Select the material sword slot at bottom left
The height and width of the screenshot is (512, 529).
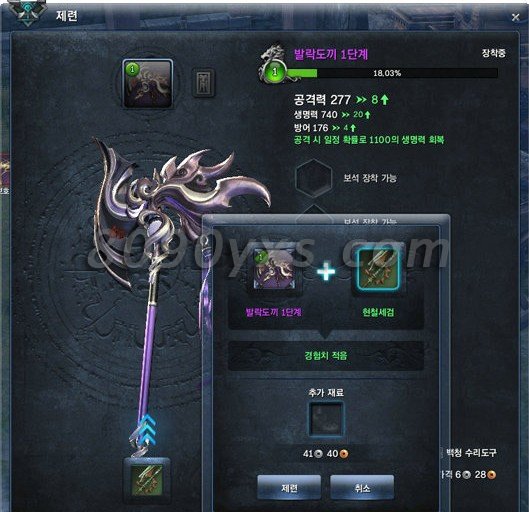(x=147, y=479)
